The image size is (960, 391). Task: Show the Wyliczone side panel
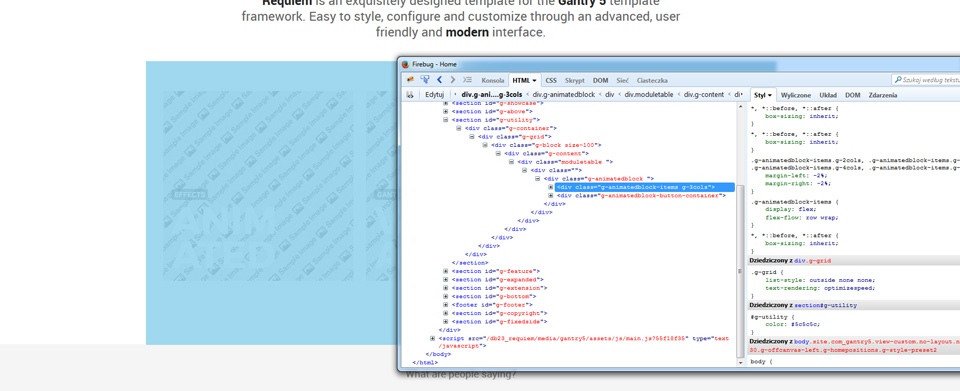(x=796, y=95)
